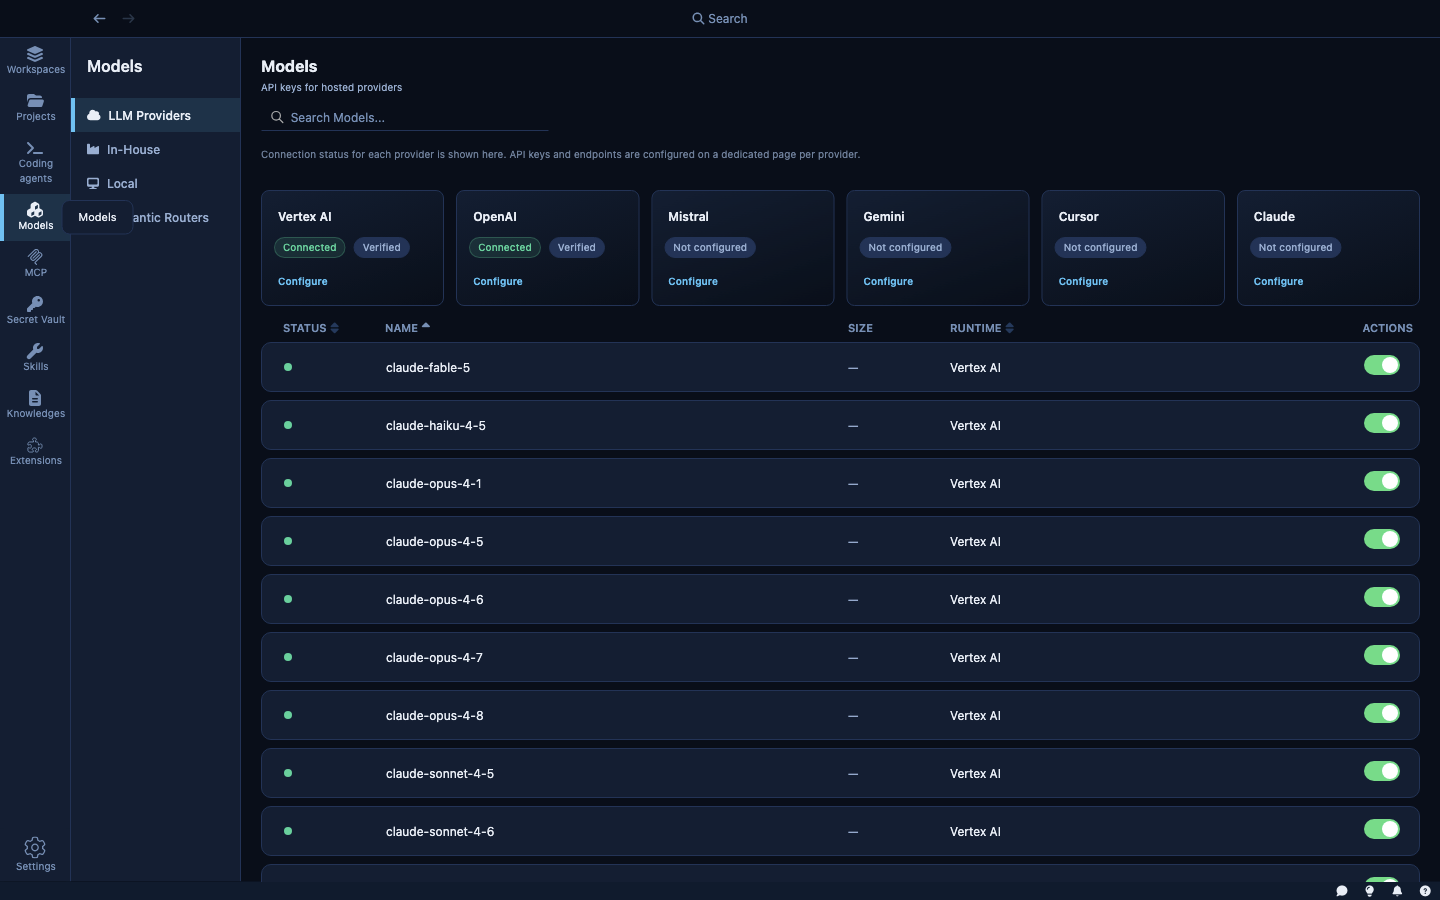The image size is (1440, 900).
Task: Click the Gemini provider card title
Action: pos(884,216)
